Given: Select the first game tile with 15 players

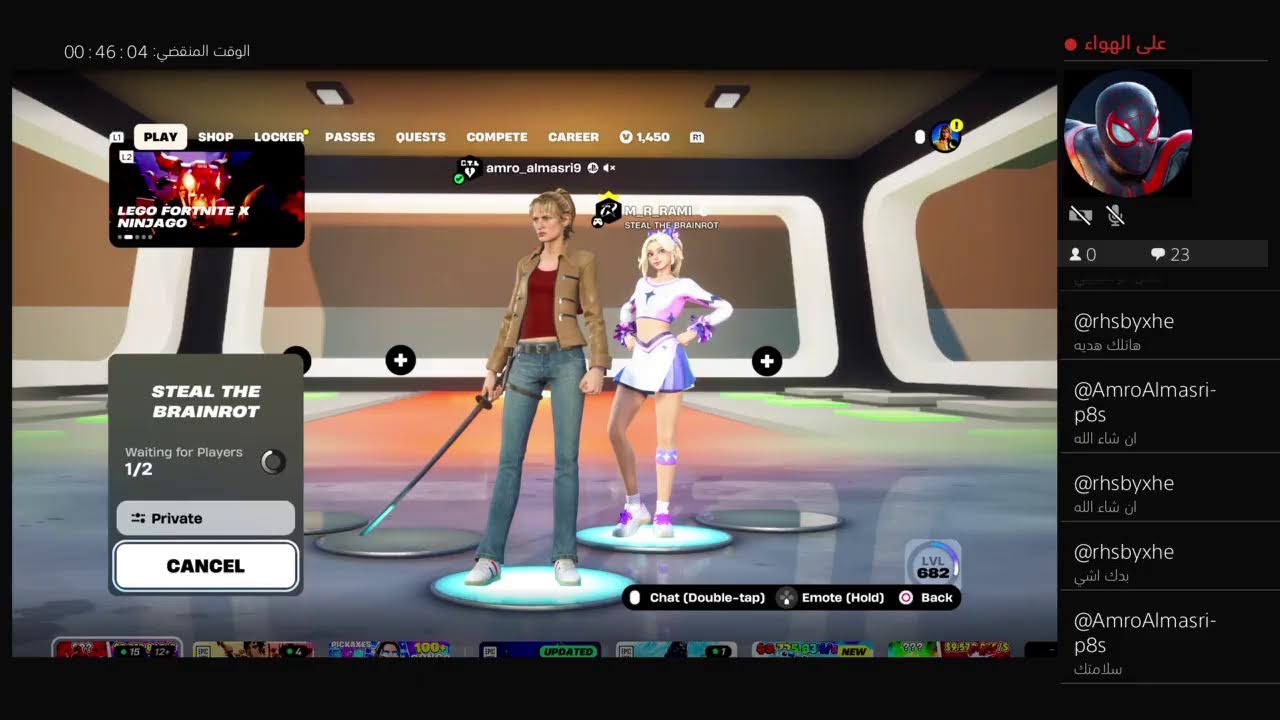Looking at the screenshot, I should pos(117,648).
